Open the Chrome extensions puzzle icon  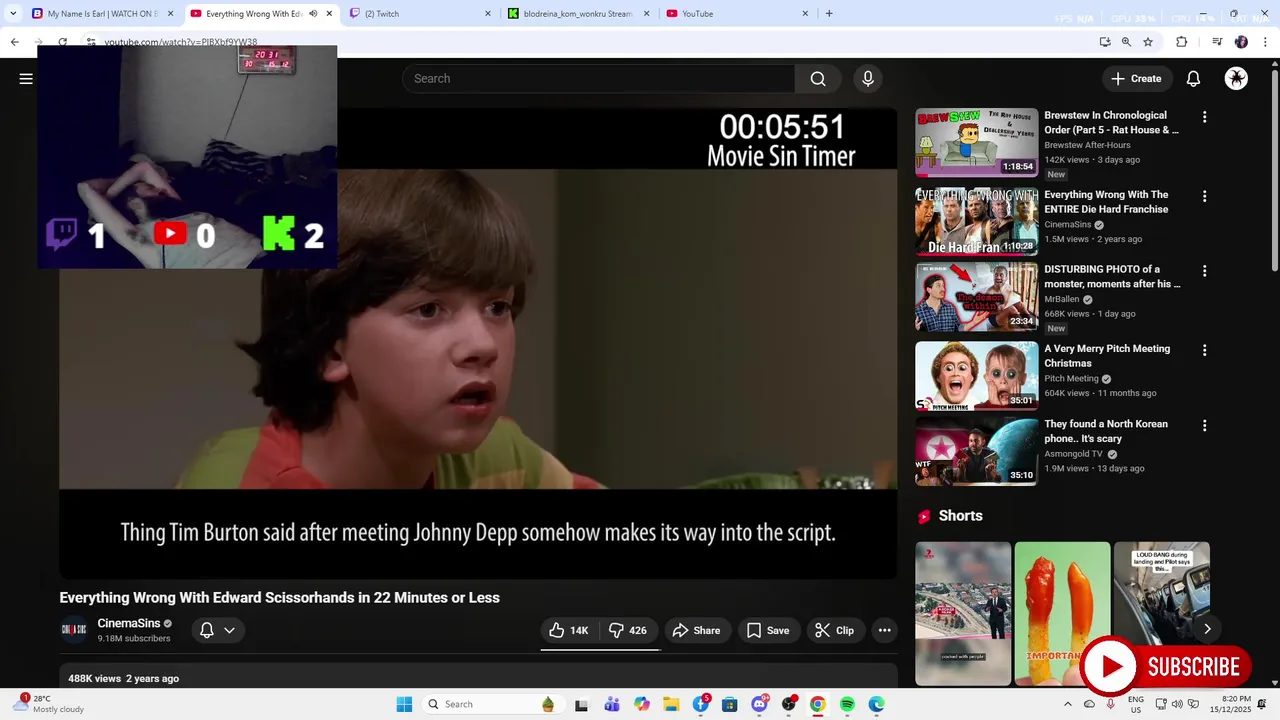(1182, 42)
